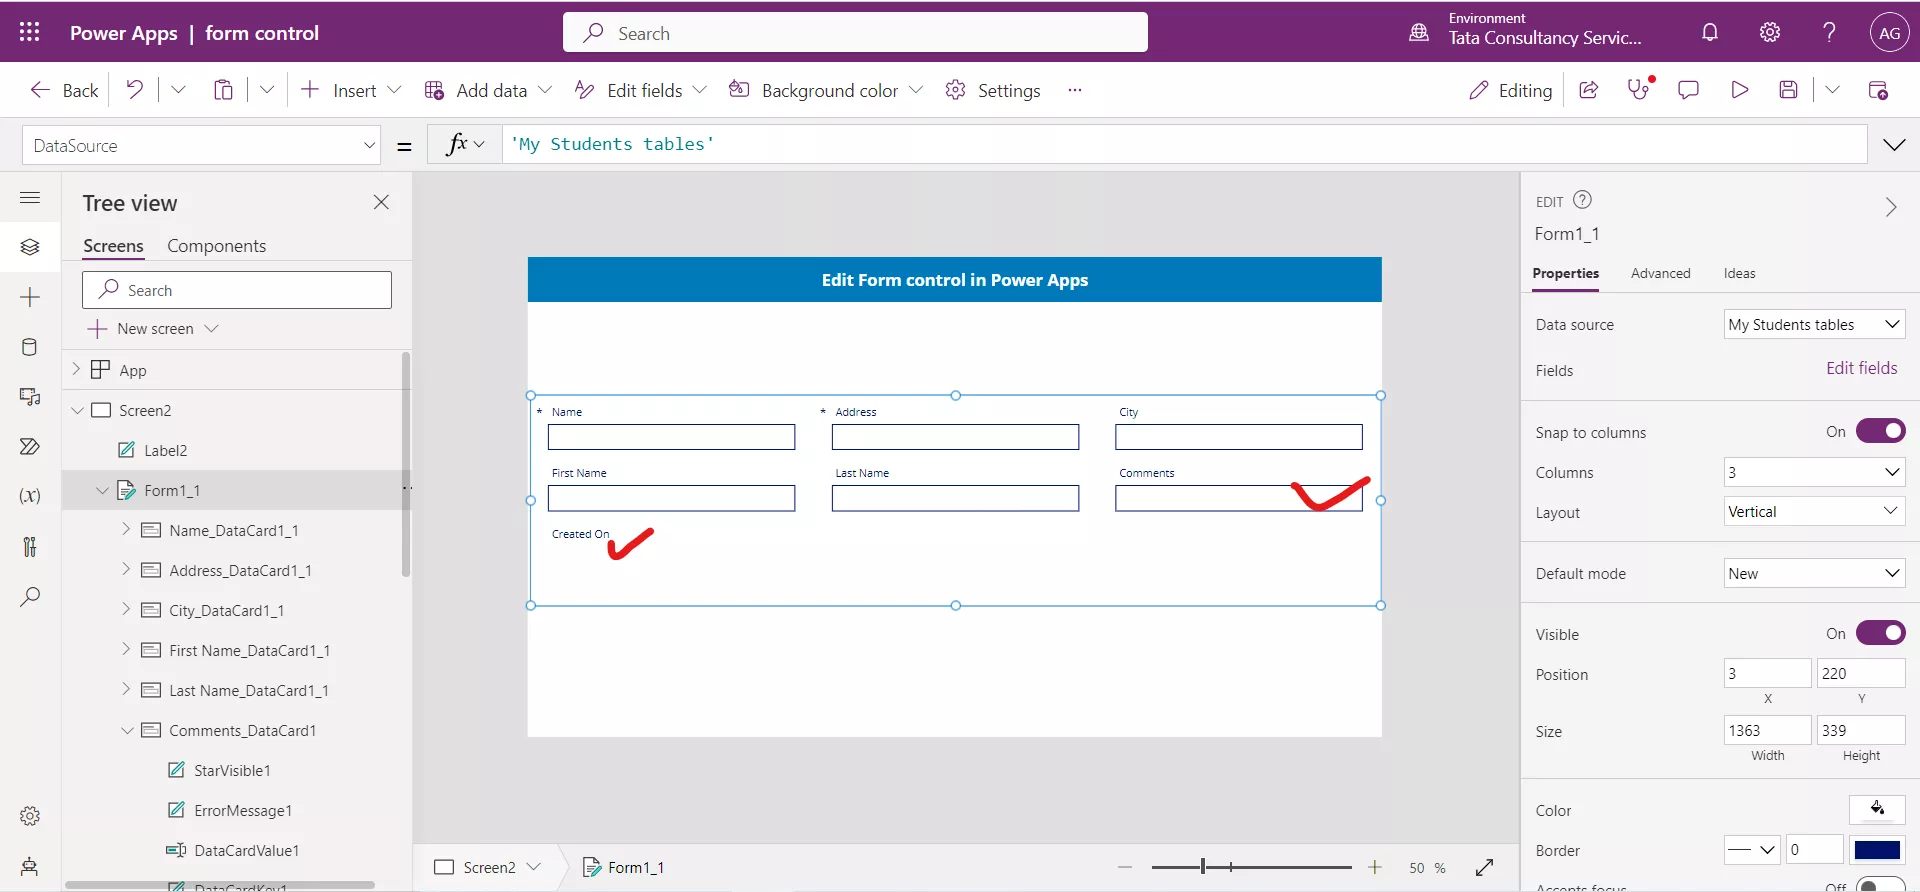Click the Share icon in toolbar
This screenshot has width=1920, height=892.
[x=1588, y=90]
